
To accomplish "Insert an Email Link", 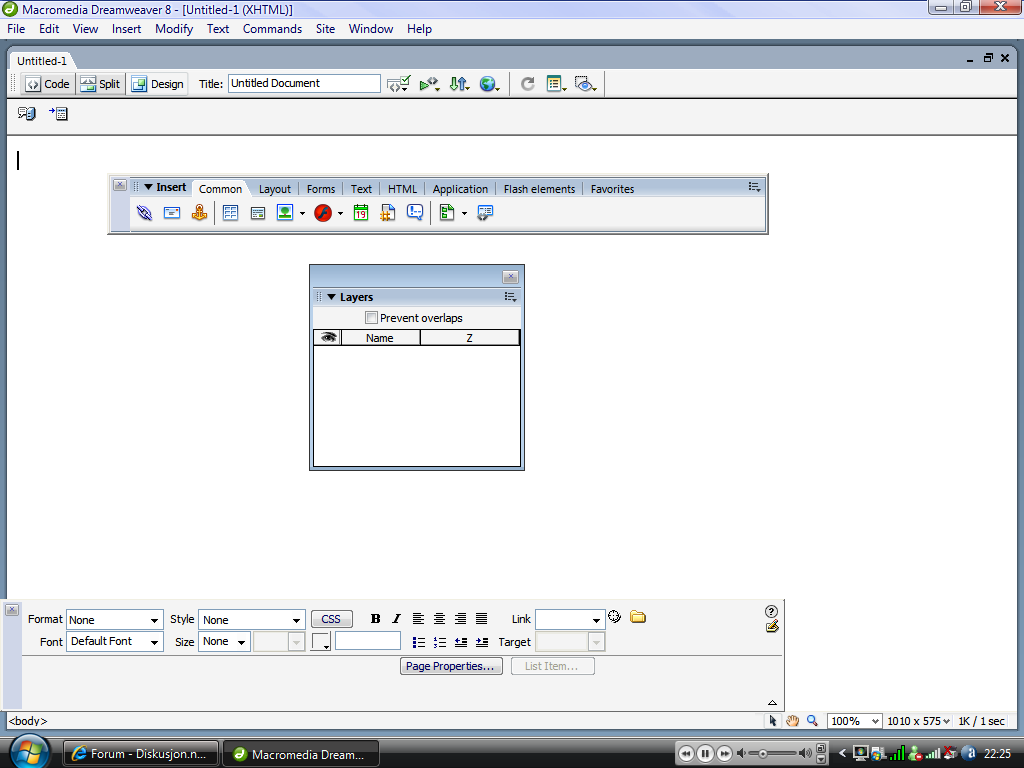I will tap(172, 213).
